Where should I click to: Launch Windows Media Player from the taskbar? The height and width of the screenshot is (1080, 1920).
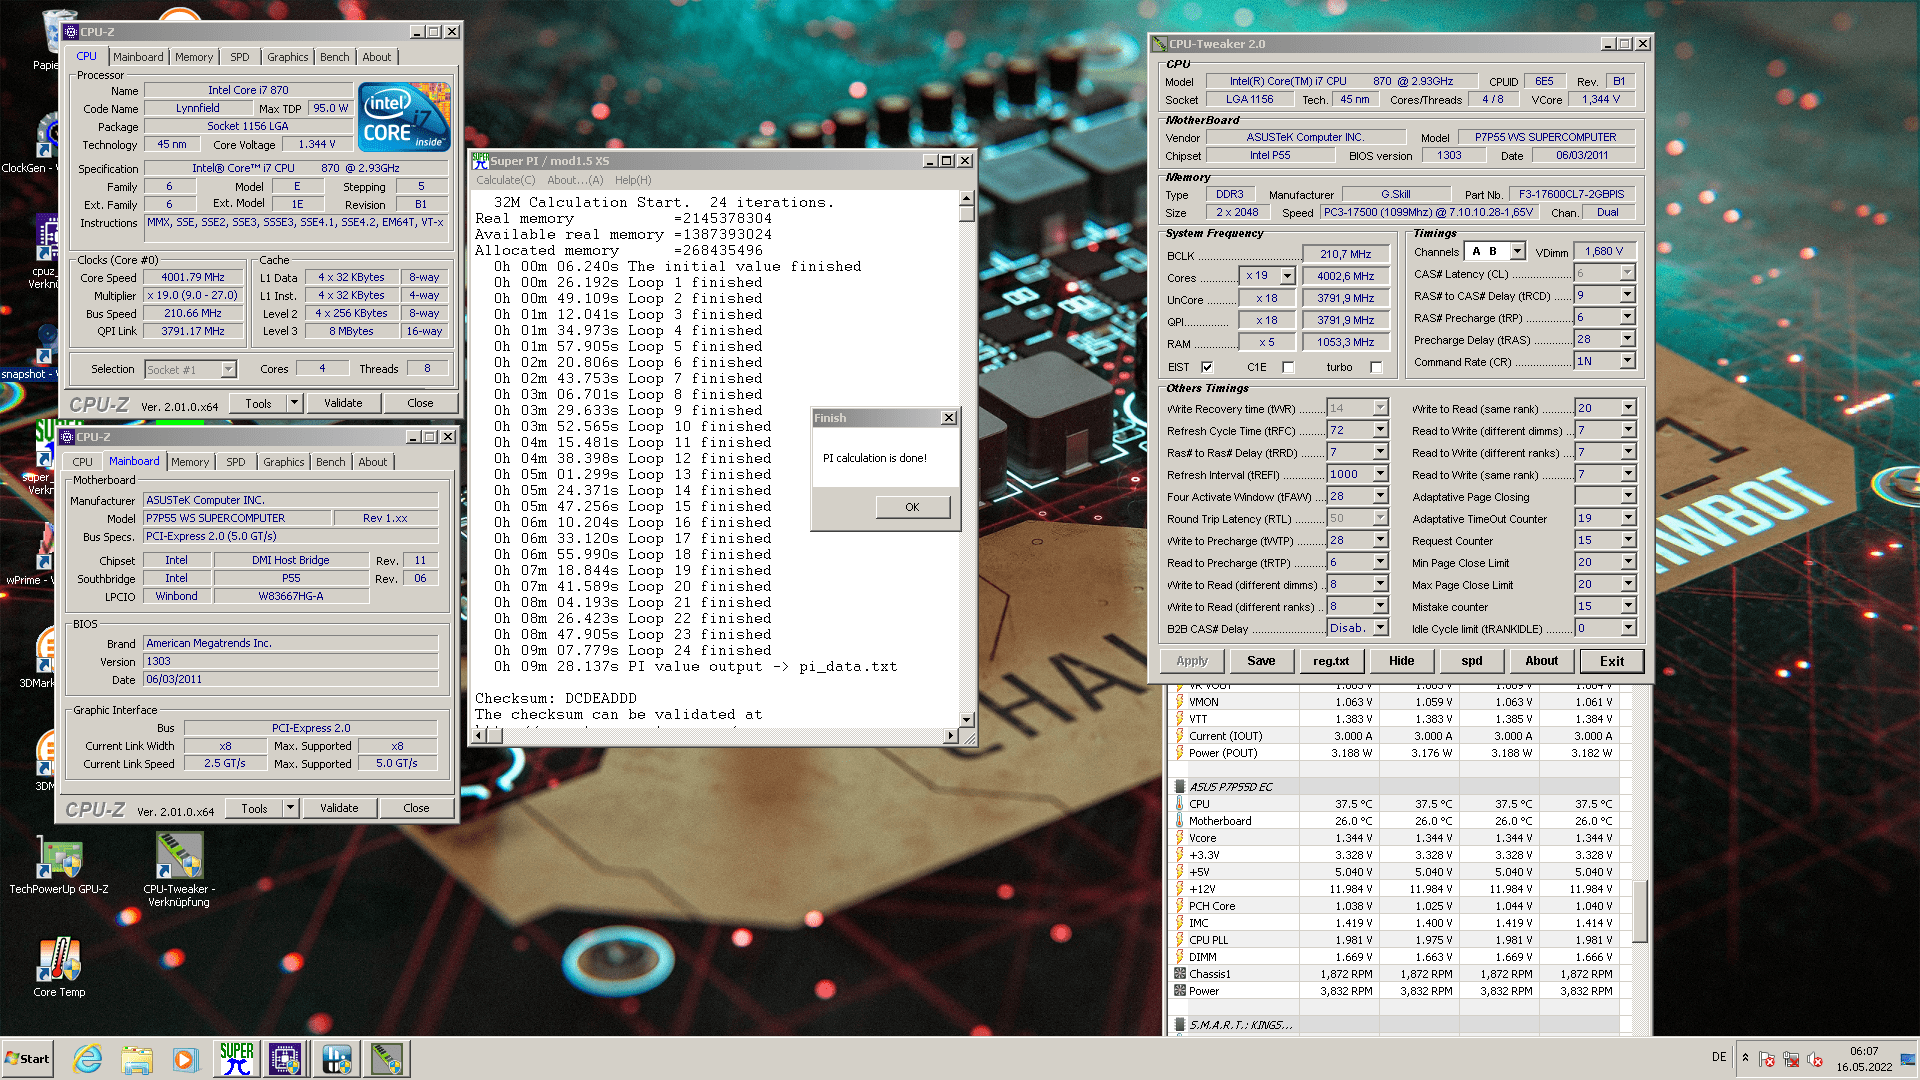click(185, 1058)
